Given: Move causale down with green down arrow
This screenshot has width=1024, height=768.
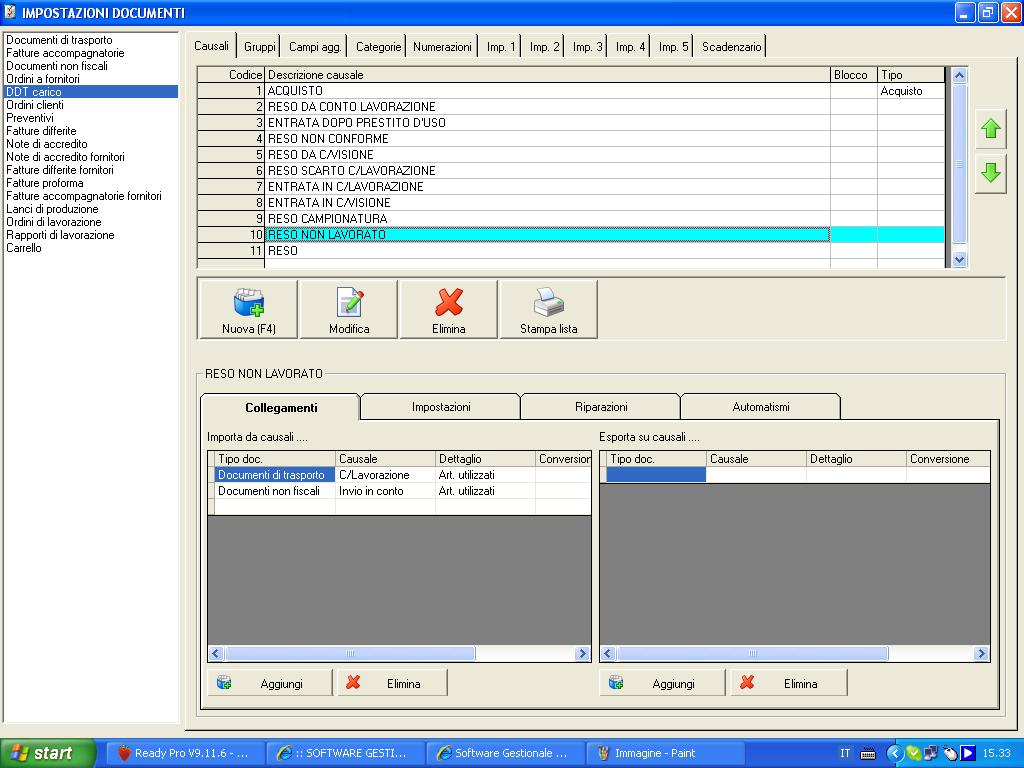Looking at the screenshot, I should click(990, 173).
